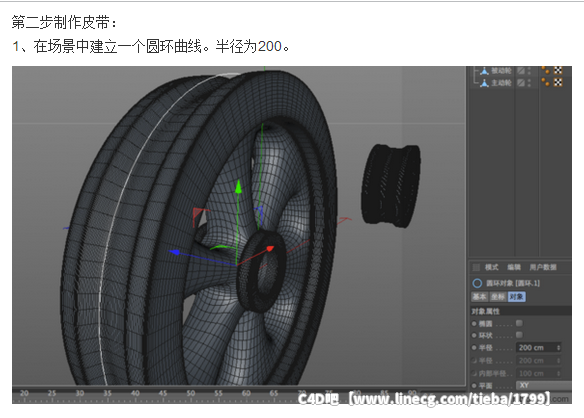
Task: Click the keyframe dot beside 椭圆
Action: click(474, 324)
